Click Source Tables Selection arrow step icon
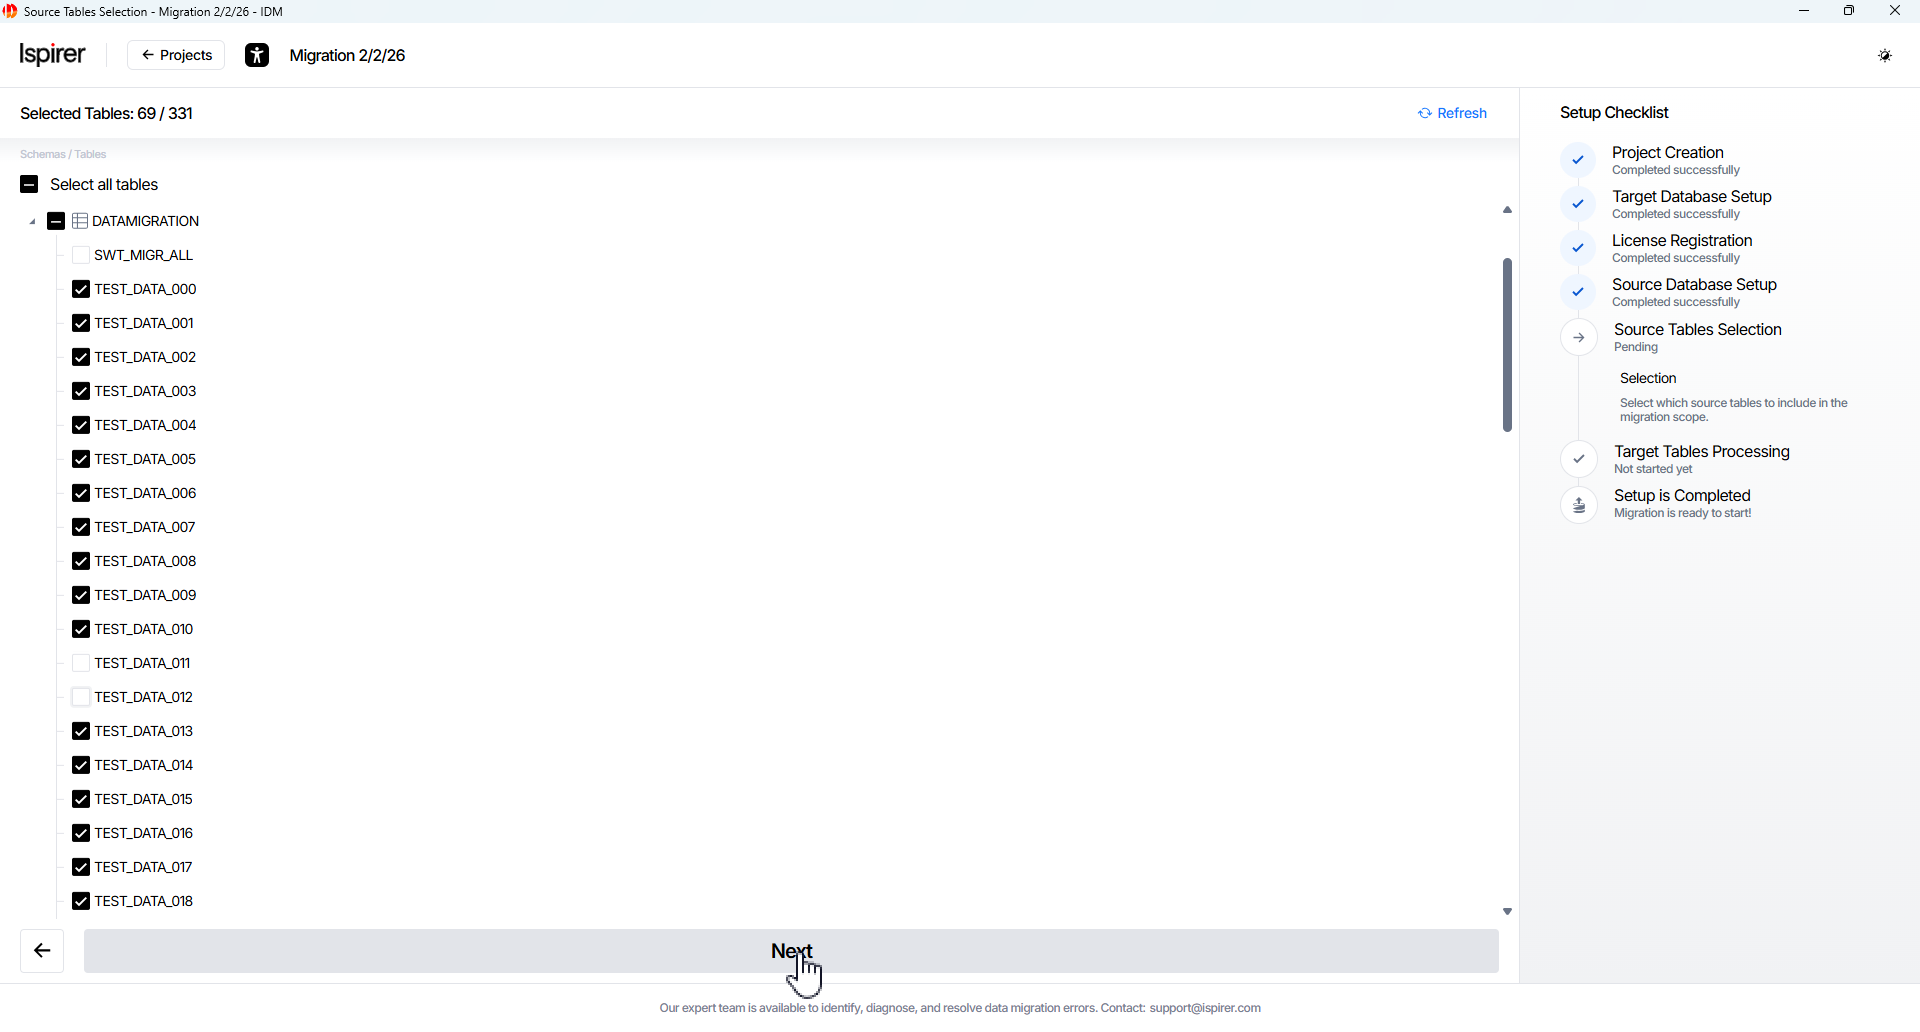This screenshot has width=1920, height=1032. [x=1579, y=338]
